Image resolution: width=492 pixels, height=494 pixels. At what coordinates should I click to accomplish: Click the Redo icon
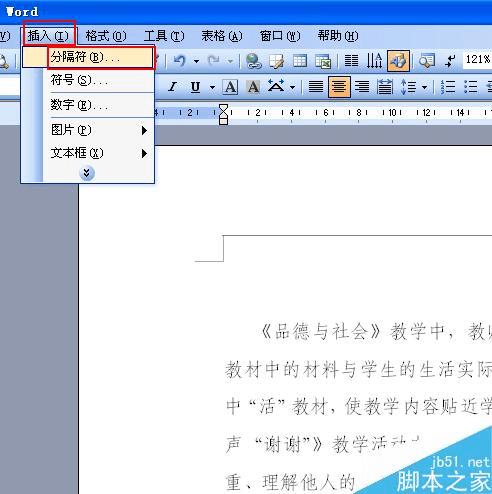point(214,61)
